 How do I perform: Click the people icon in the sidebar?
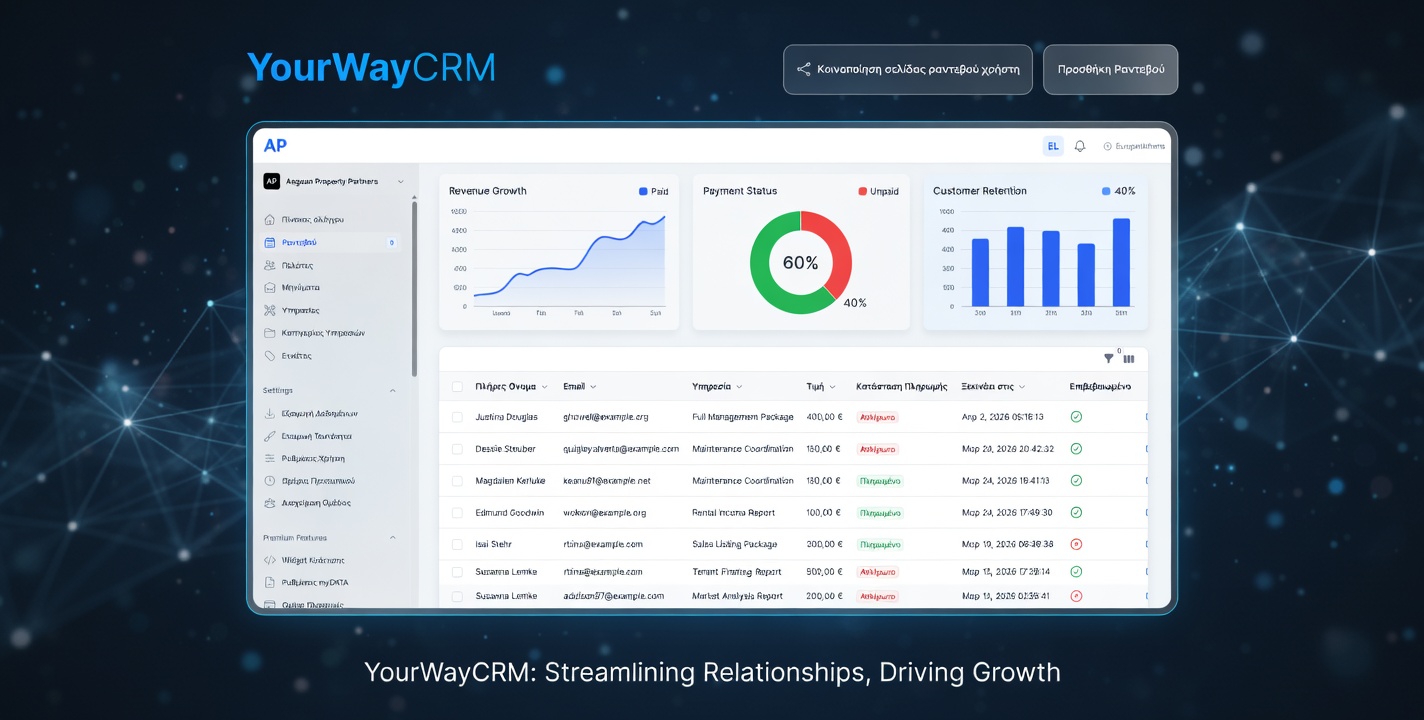pyautogui.click(x=270, y=265)
